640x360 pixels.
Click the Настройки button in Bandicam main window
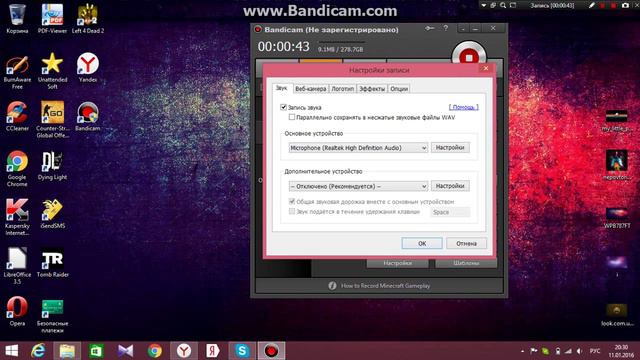pos(398,263)
